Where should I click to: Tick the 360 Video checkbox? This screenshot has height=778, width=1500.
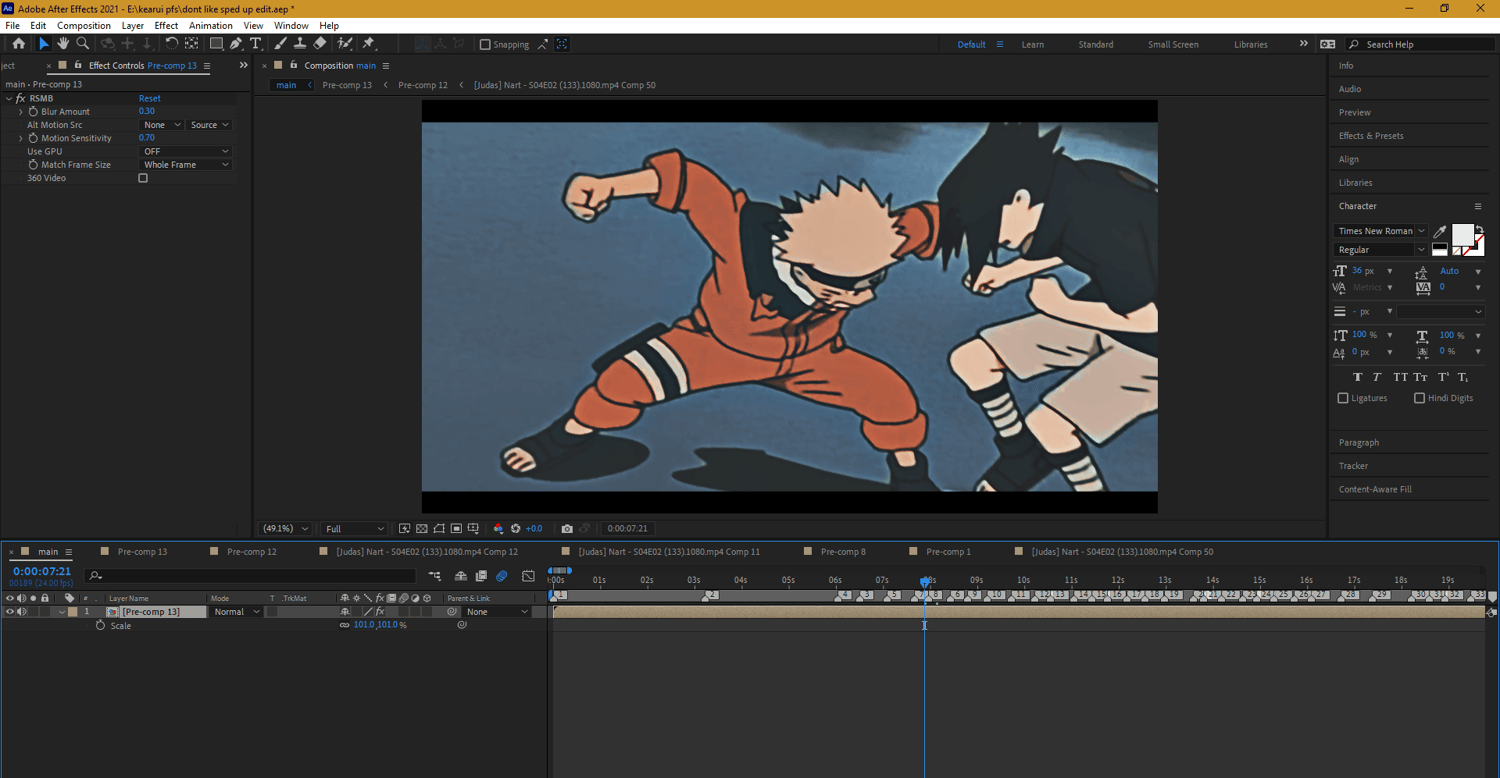pos(143,178)
